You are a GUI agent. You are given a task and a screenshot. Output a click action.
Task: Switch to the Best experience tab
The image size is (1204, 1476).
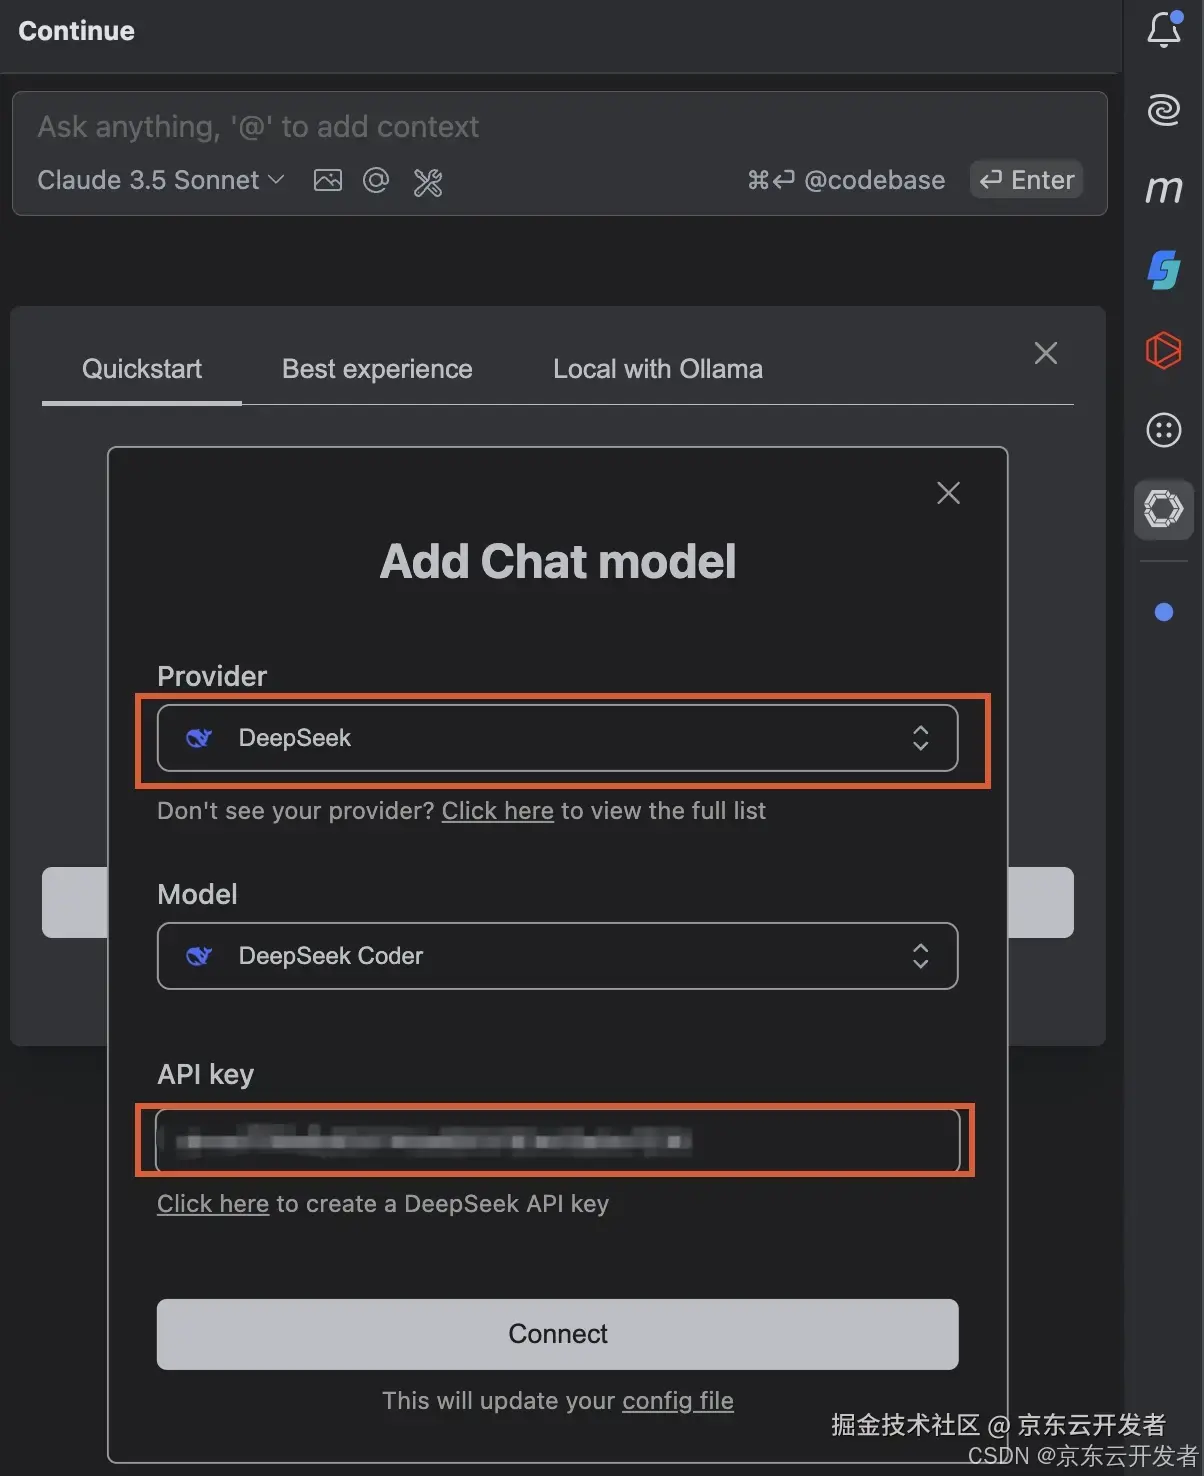click(377, 369)
